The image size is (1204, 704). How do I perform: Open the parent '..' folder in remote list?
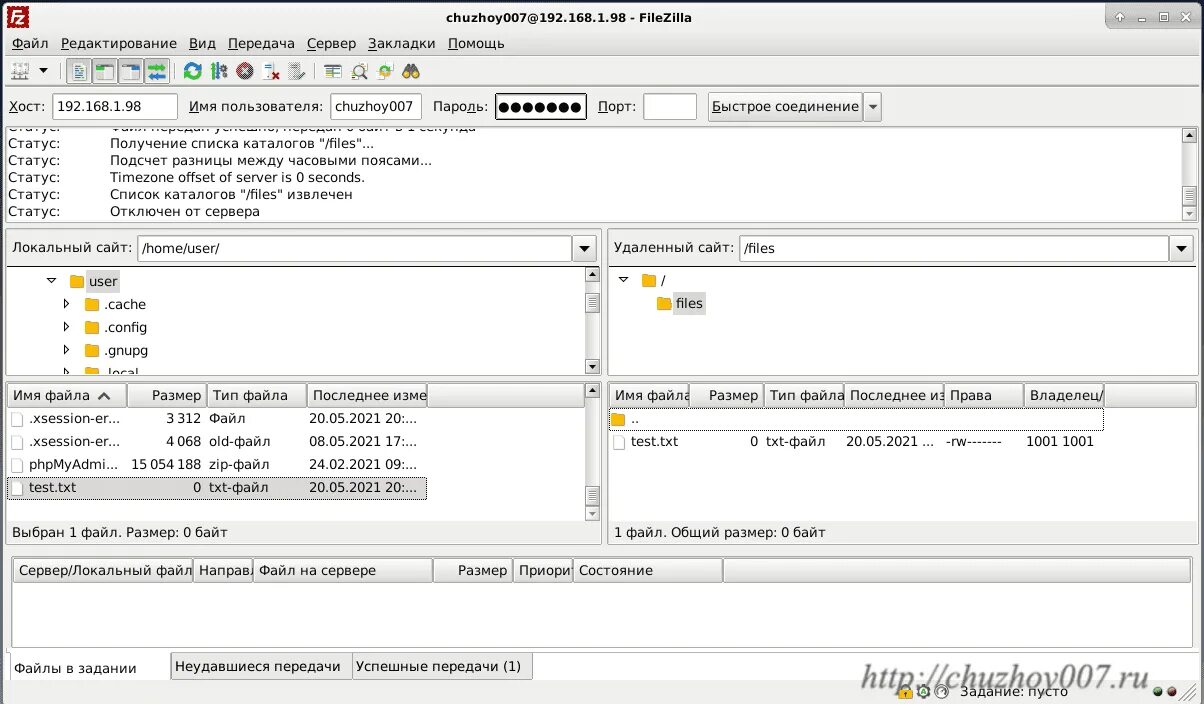tap(856, 419)
